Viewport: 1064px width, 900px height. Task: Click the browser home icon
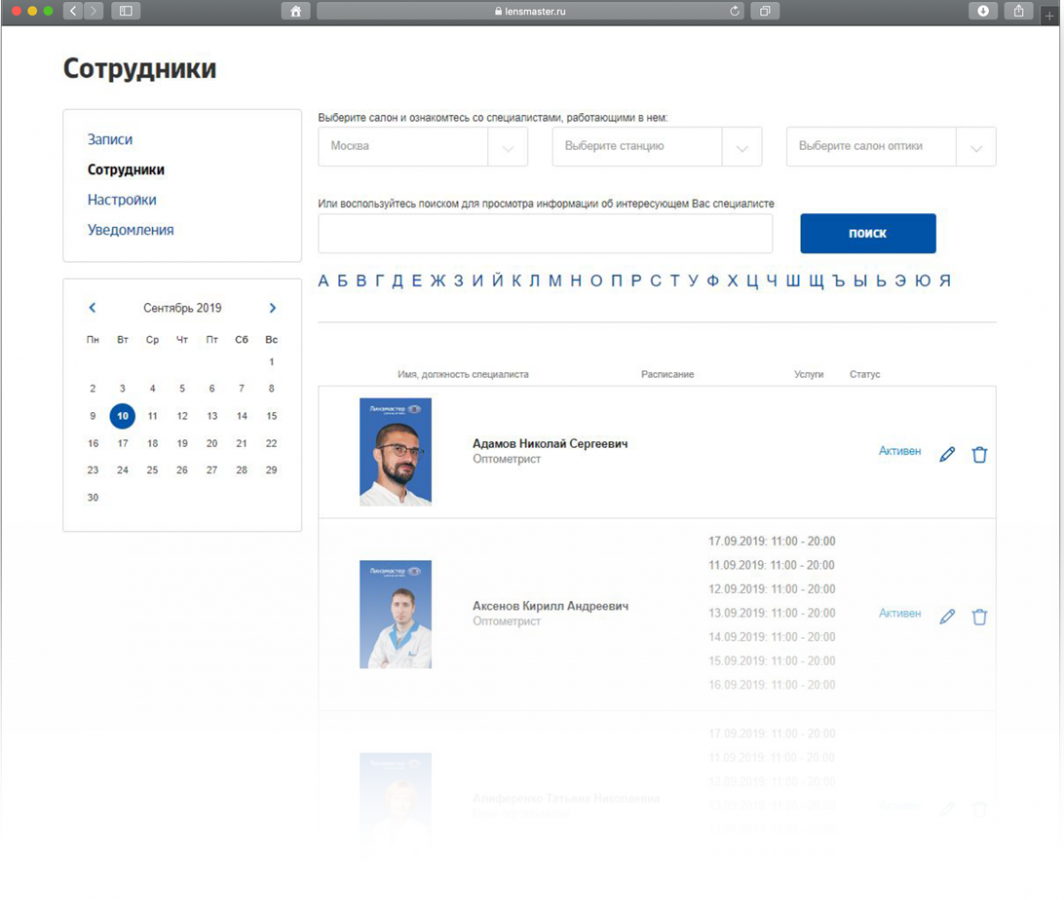click(x=295, y=11)
